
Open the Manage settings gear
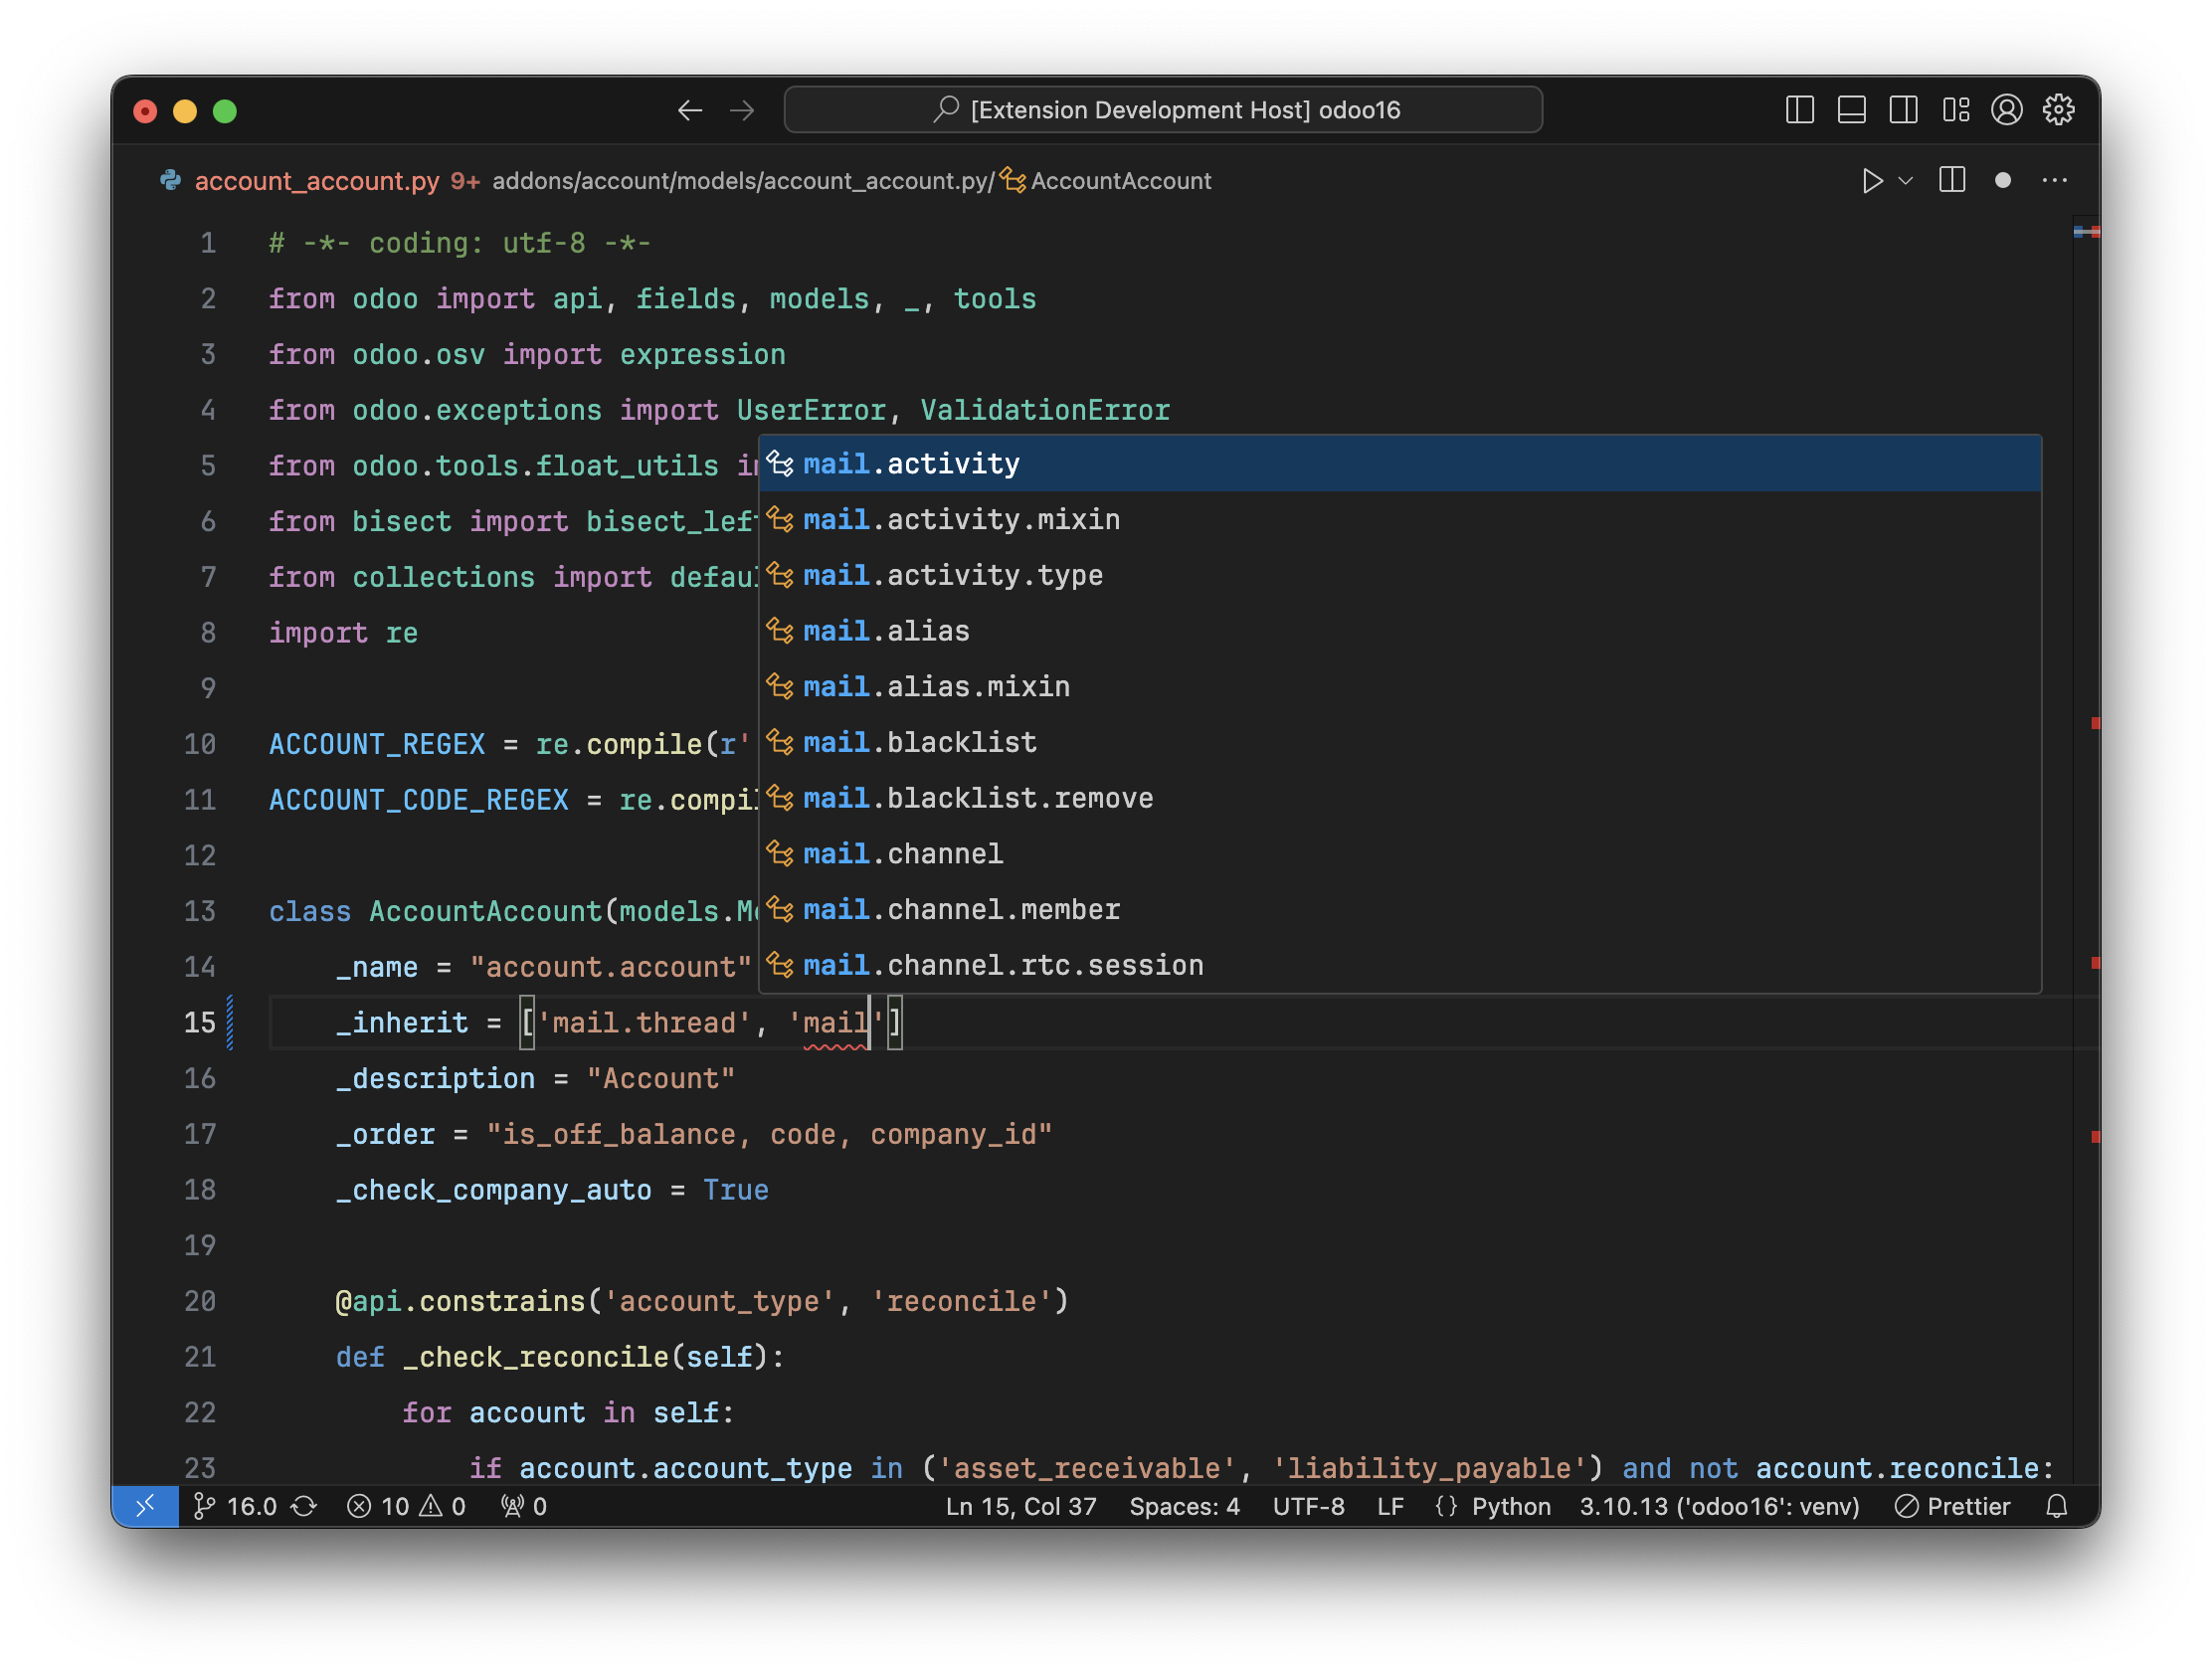(2058, 110)
